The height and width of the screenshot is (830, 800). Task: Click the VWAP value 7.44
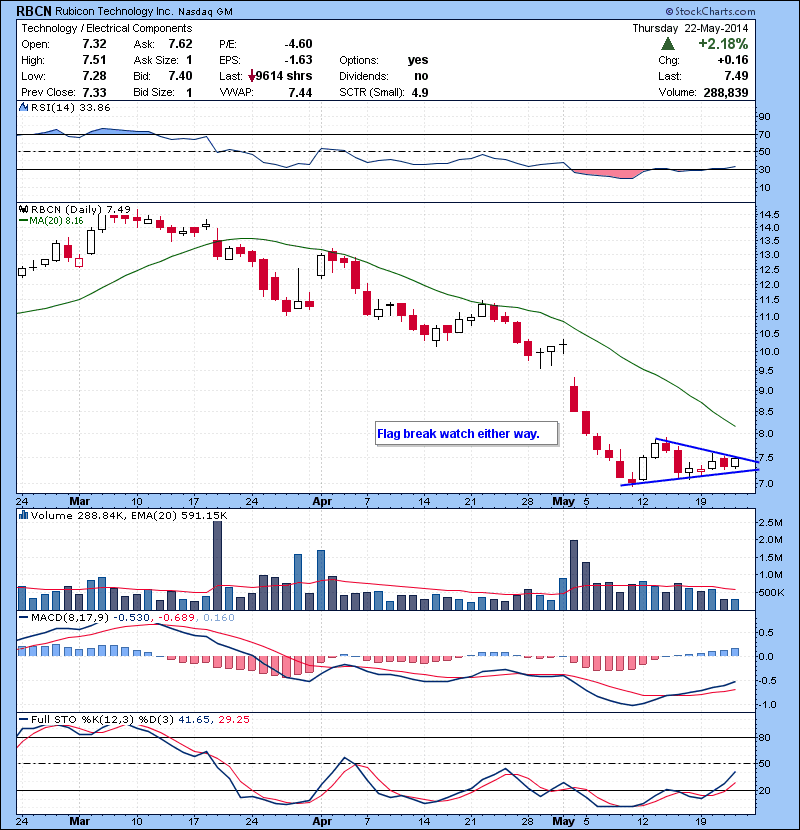point(300,93)
